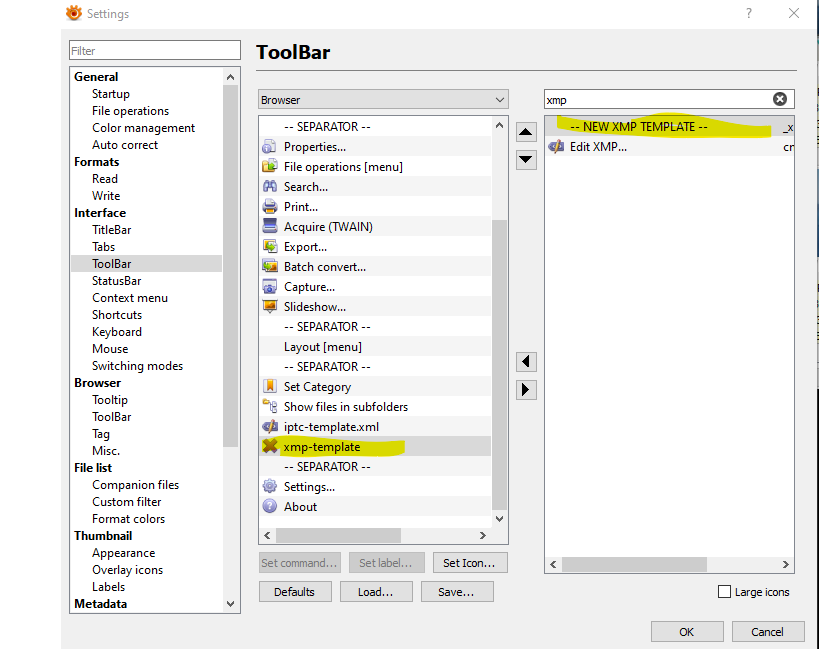
Task: Select Switching modes in tree
Action: pyautogui.click(x=137, y=366)
